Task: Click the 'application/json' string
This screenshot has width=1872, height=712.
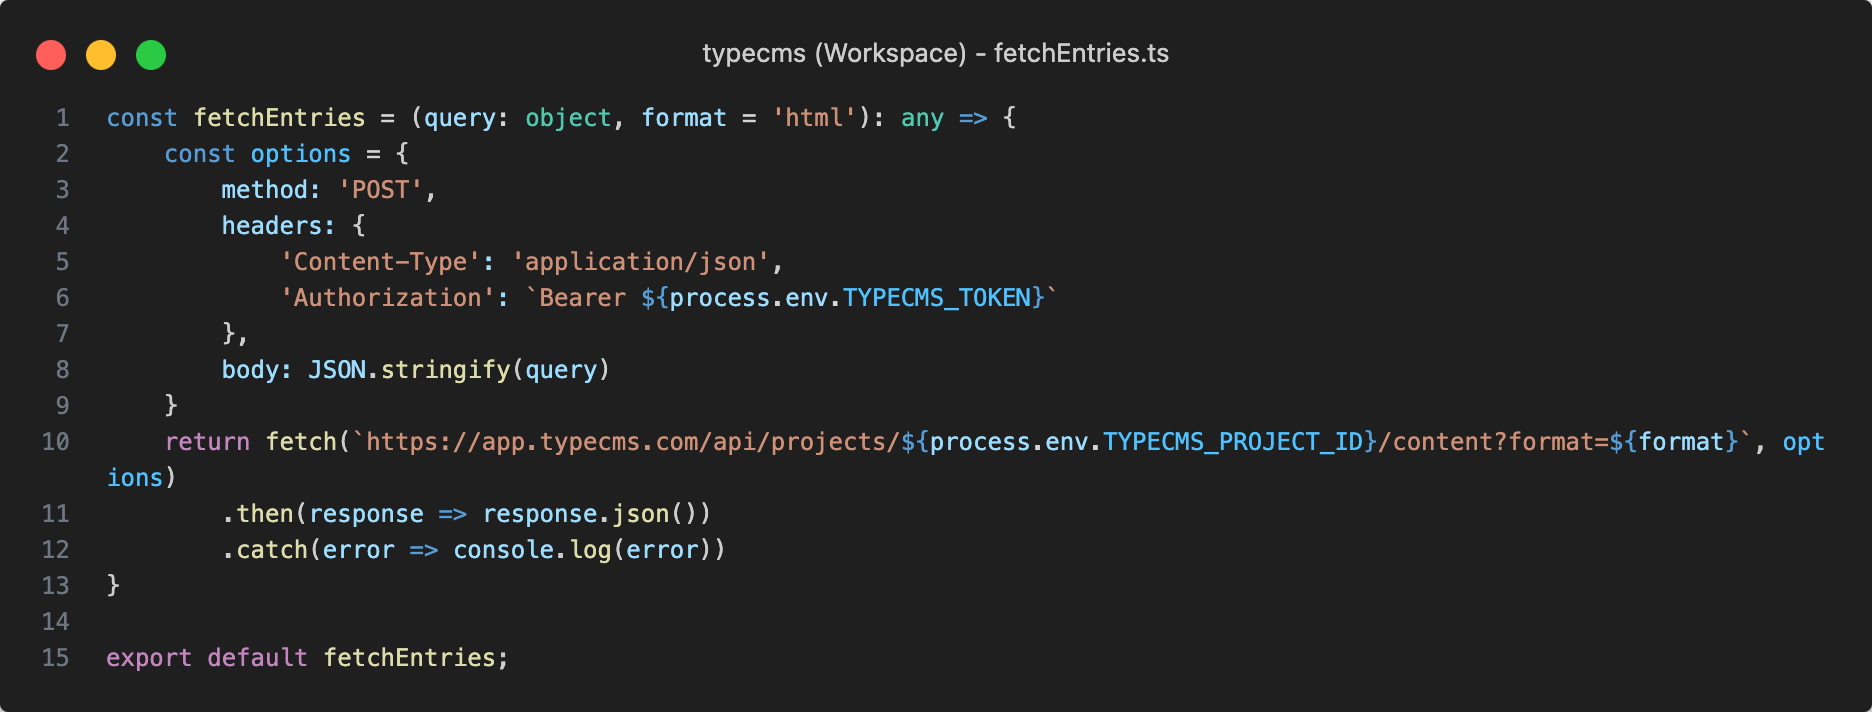Action: coord(640,262)
